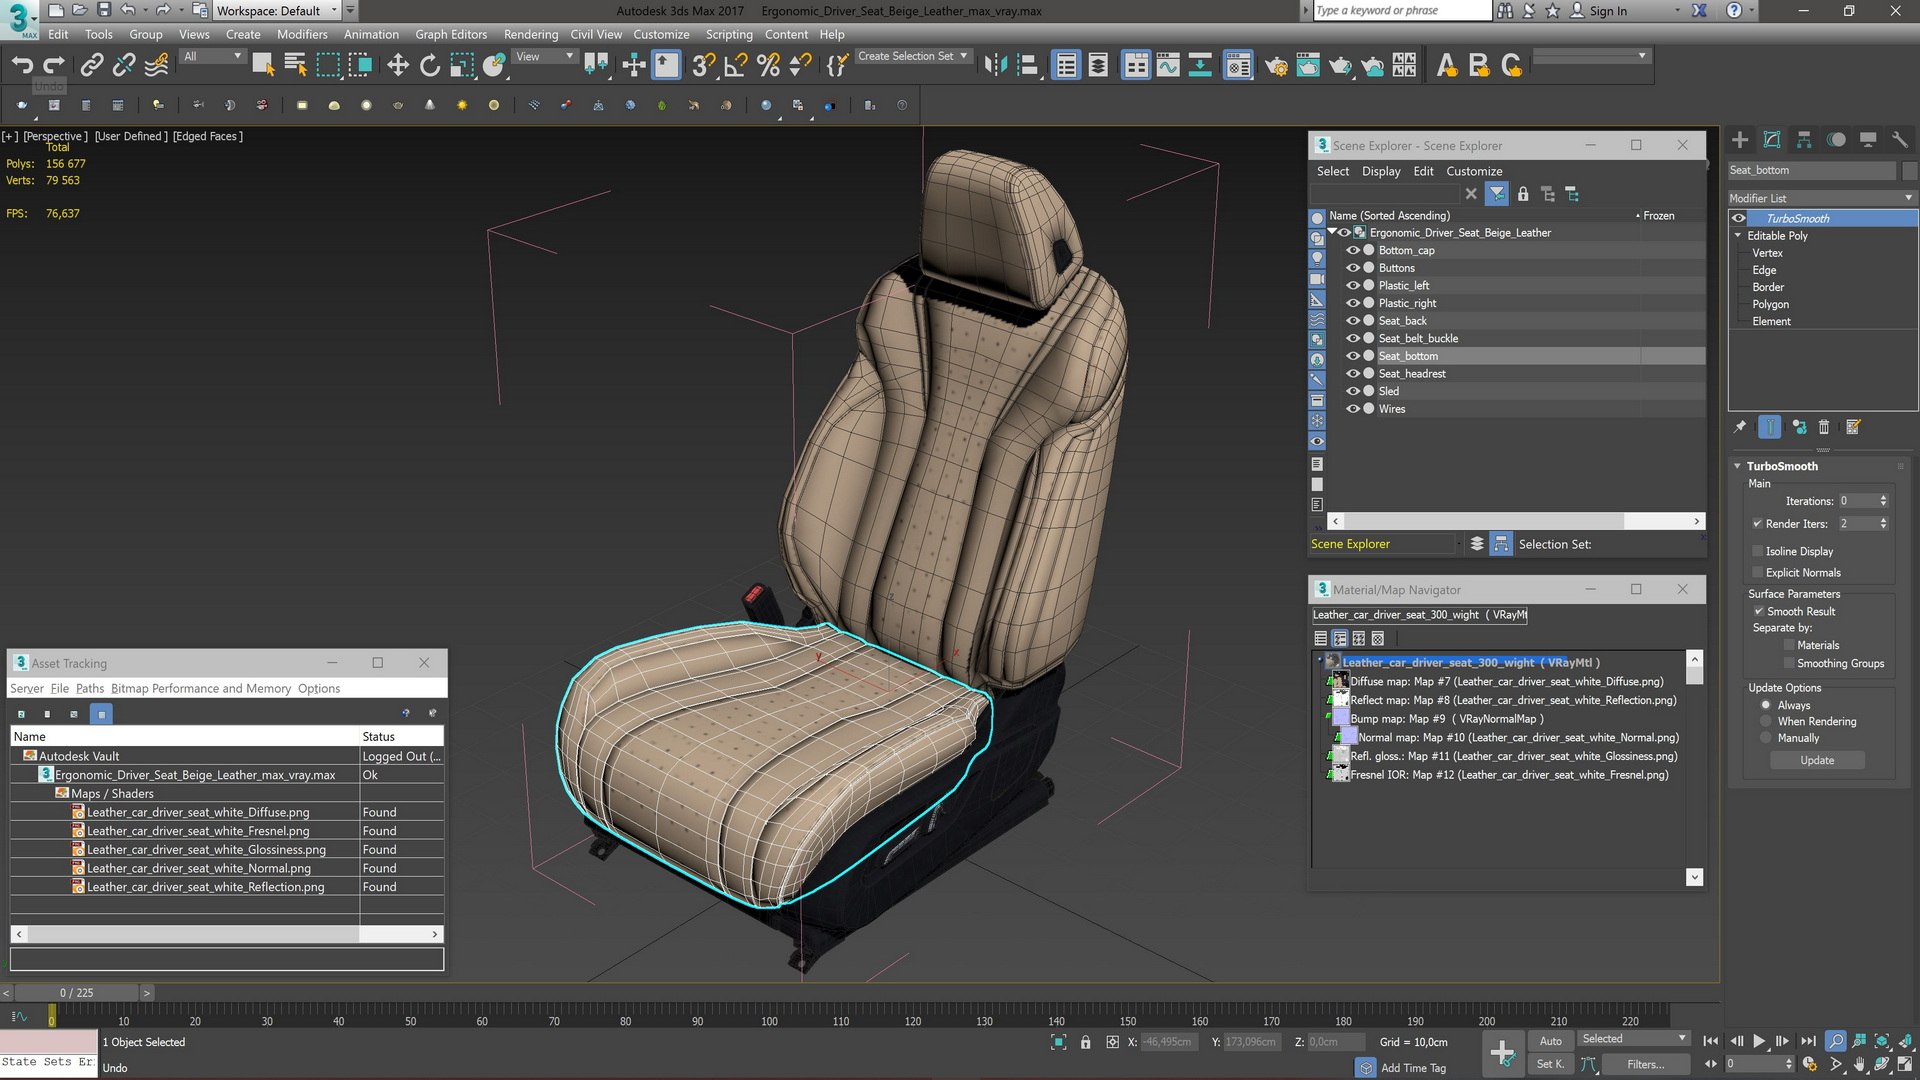Click the Redo arrow icon

tap(54, 66)
